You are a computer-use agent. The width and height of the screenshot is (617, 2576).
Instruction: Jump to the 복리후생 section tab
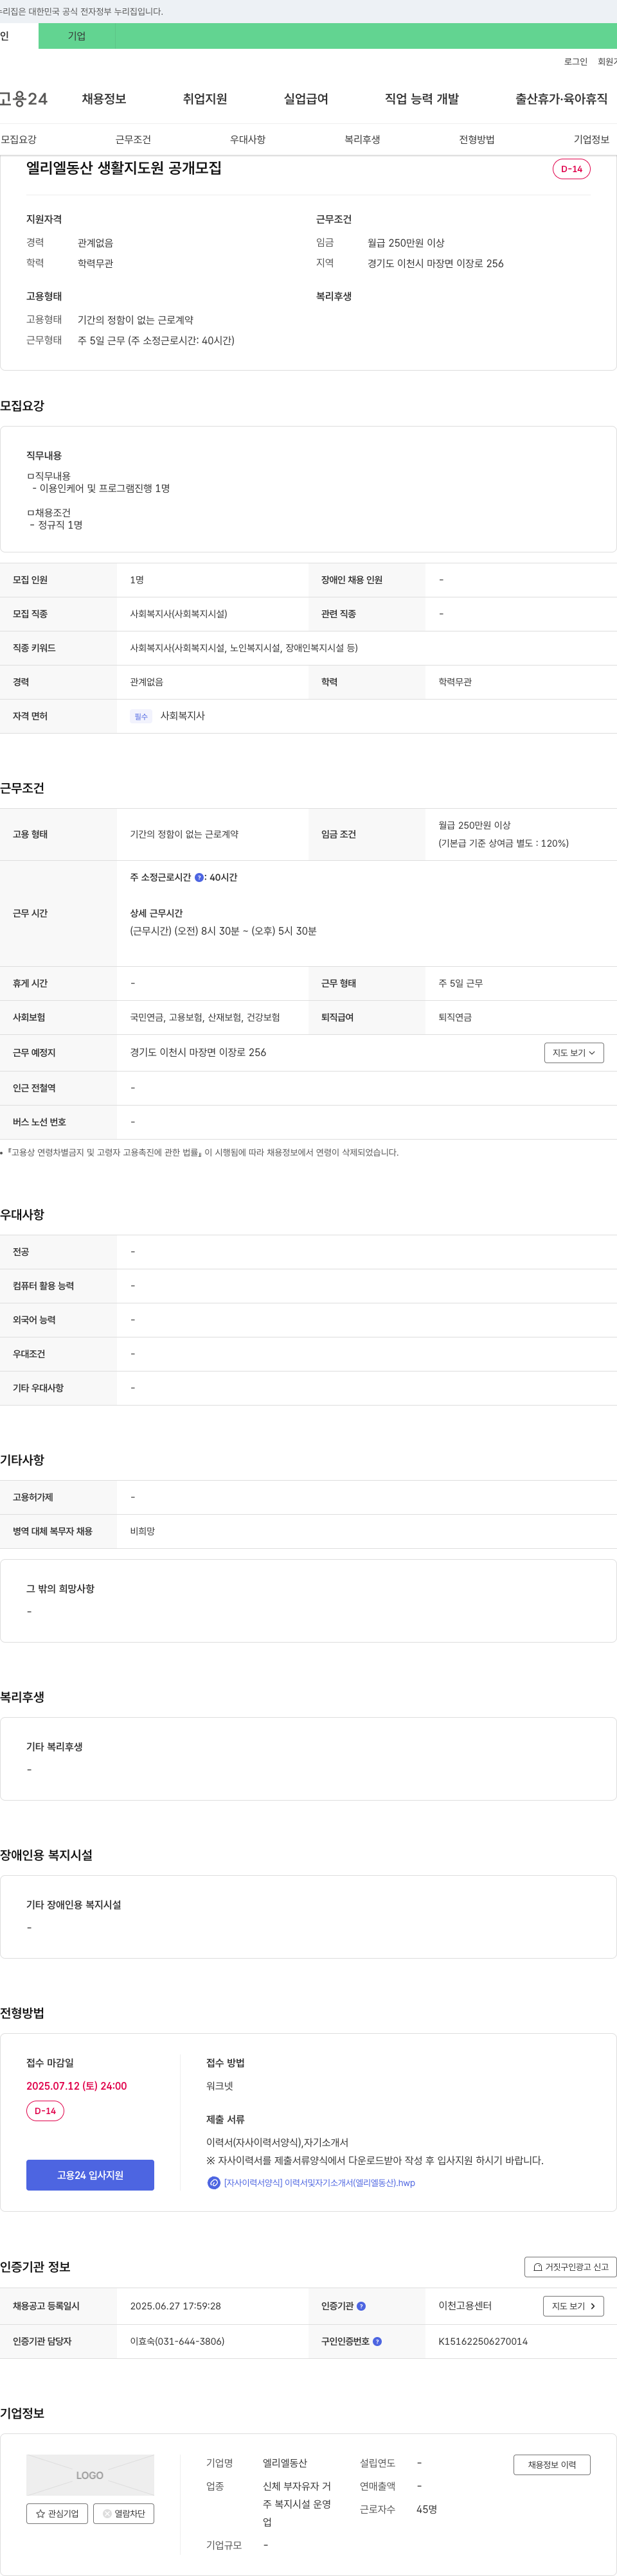pos(362,139)
